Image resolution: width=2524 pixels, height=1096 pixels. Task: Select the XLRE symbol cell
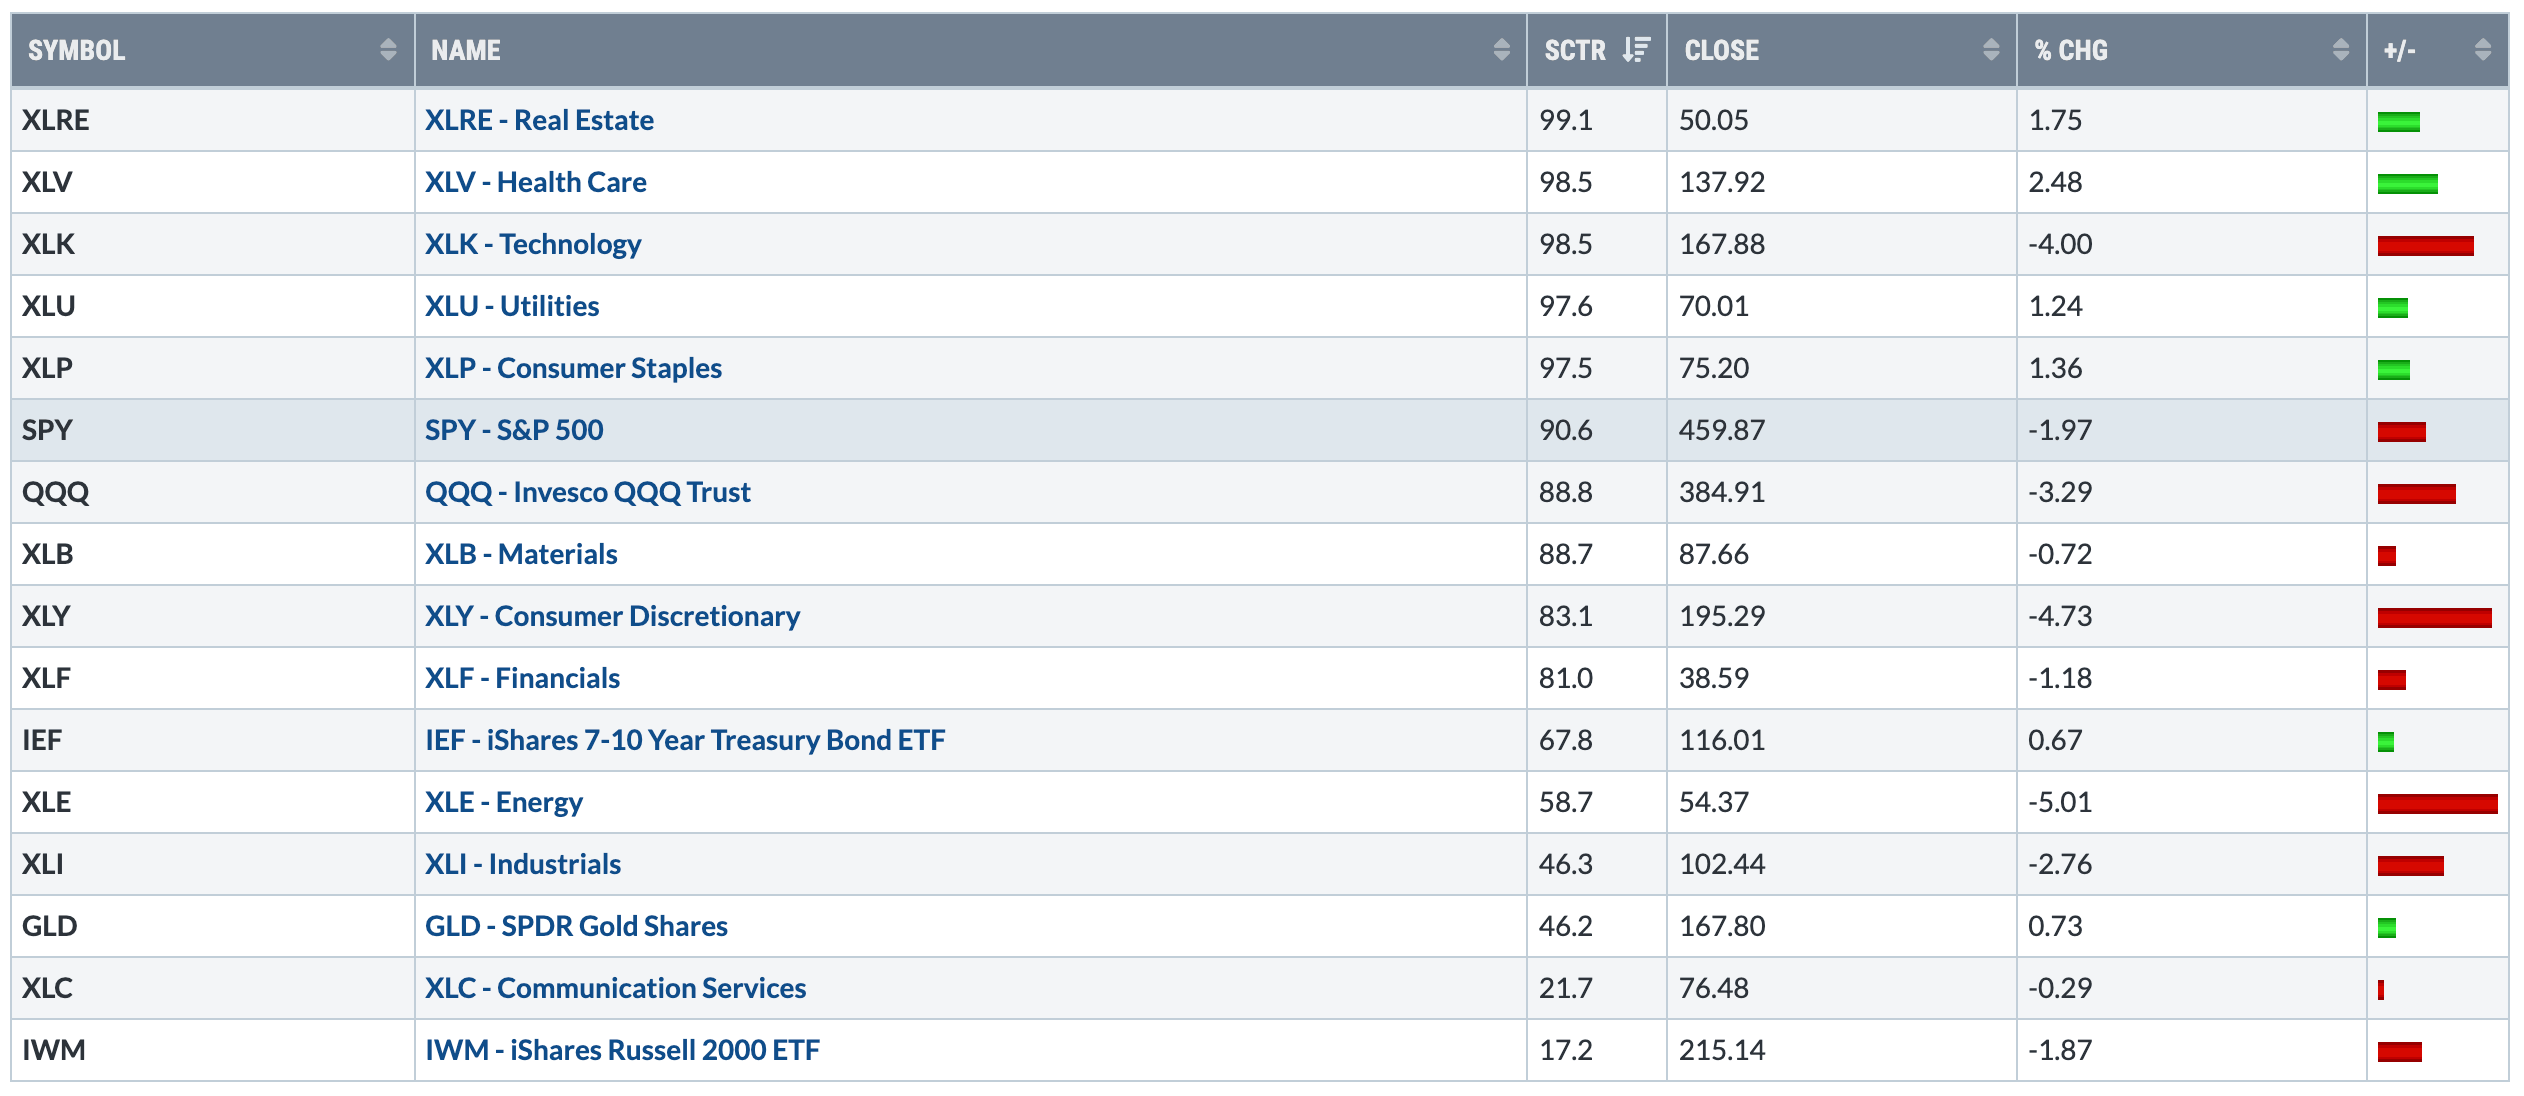pyautogui.click(x=213, y=120)
